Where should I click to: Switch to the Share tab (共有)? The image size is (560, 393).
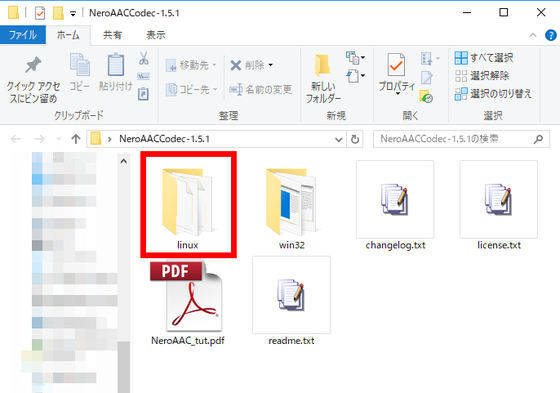click(112, 35)
